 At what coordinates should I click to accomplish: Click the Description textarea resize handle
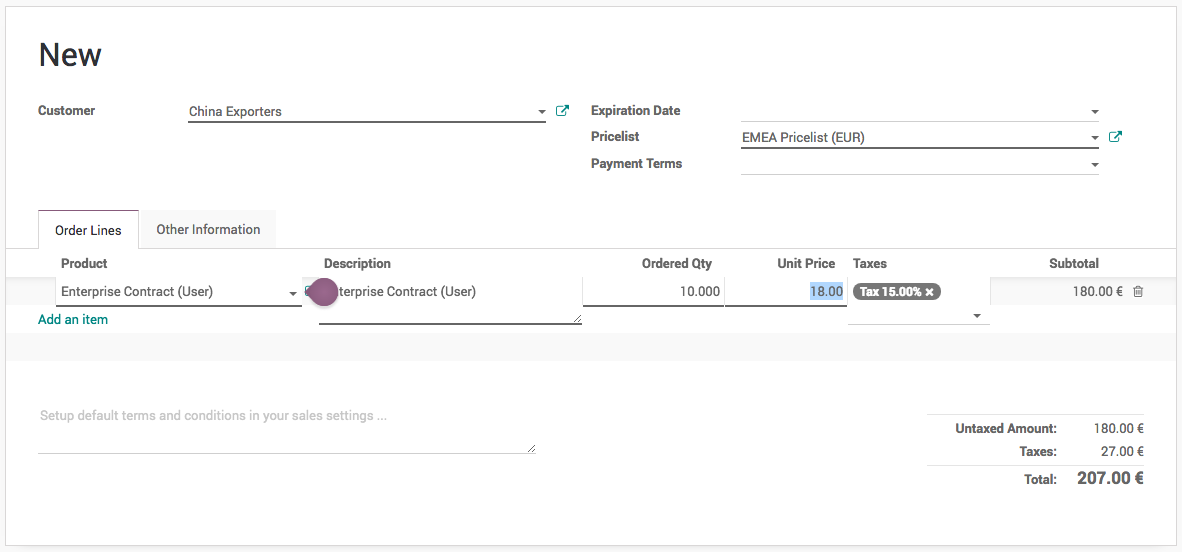[577, 319]
